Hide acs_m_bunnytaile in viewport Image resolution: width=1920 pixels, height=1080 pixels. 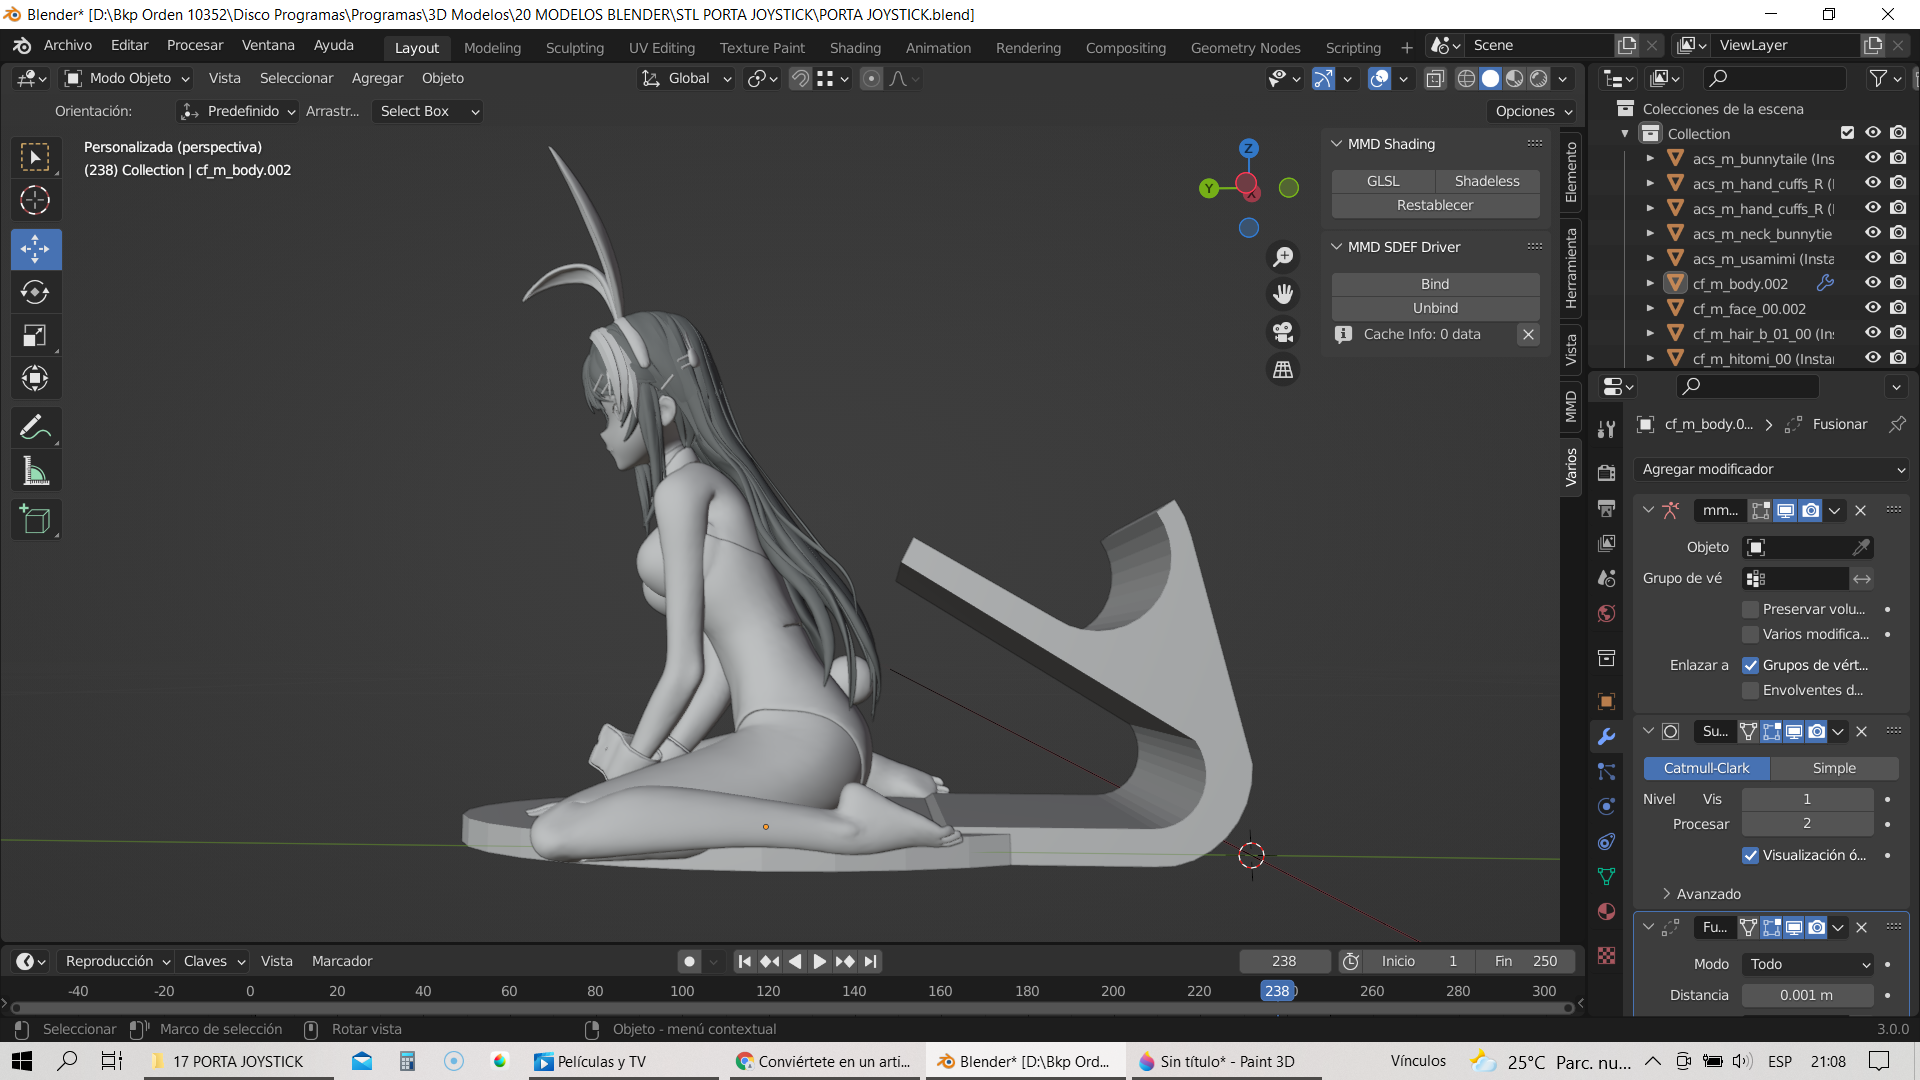click(x=1873, y=158)
